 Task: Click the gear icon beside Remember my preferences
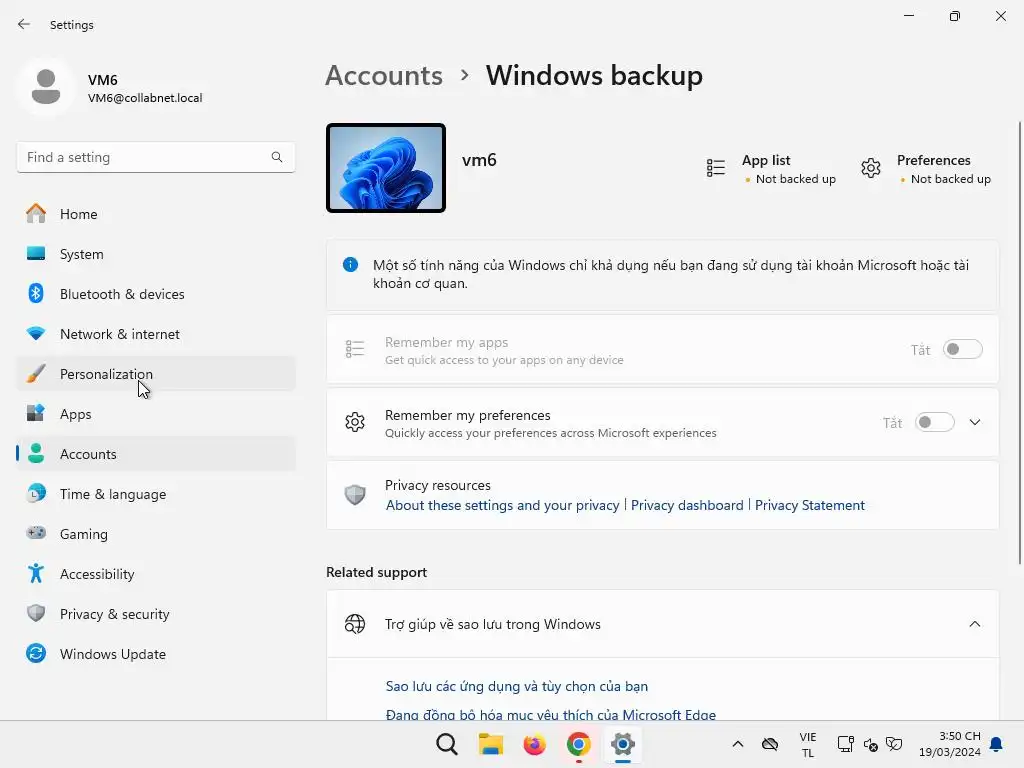(x=355, y=422)
